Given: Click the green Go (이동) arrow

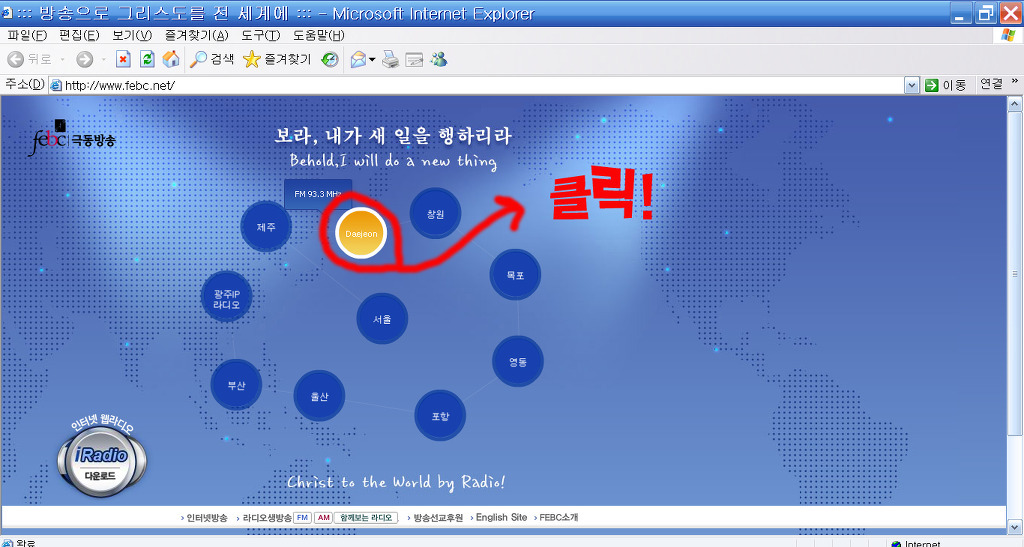Looking at the screenshot, I should pyautogui.click(x=932, y=86).
